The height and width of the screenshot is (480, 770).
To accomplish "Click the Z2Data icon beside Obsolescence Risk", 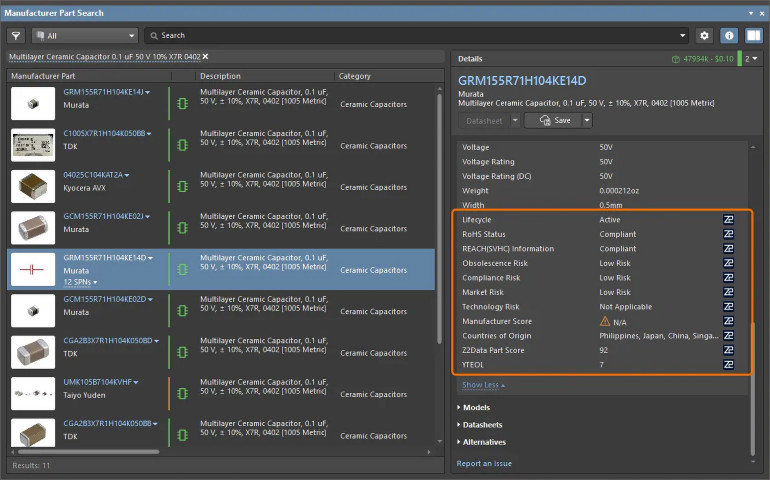I will 729,263.
